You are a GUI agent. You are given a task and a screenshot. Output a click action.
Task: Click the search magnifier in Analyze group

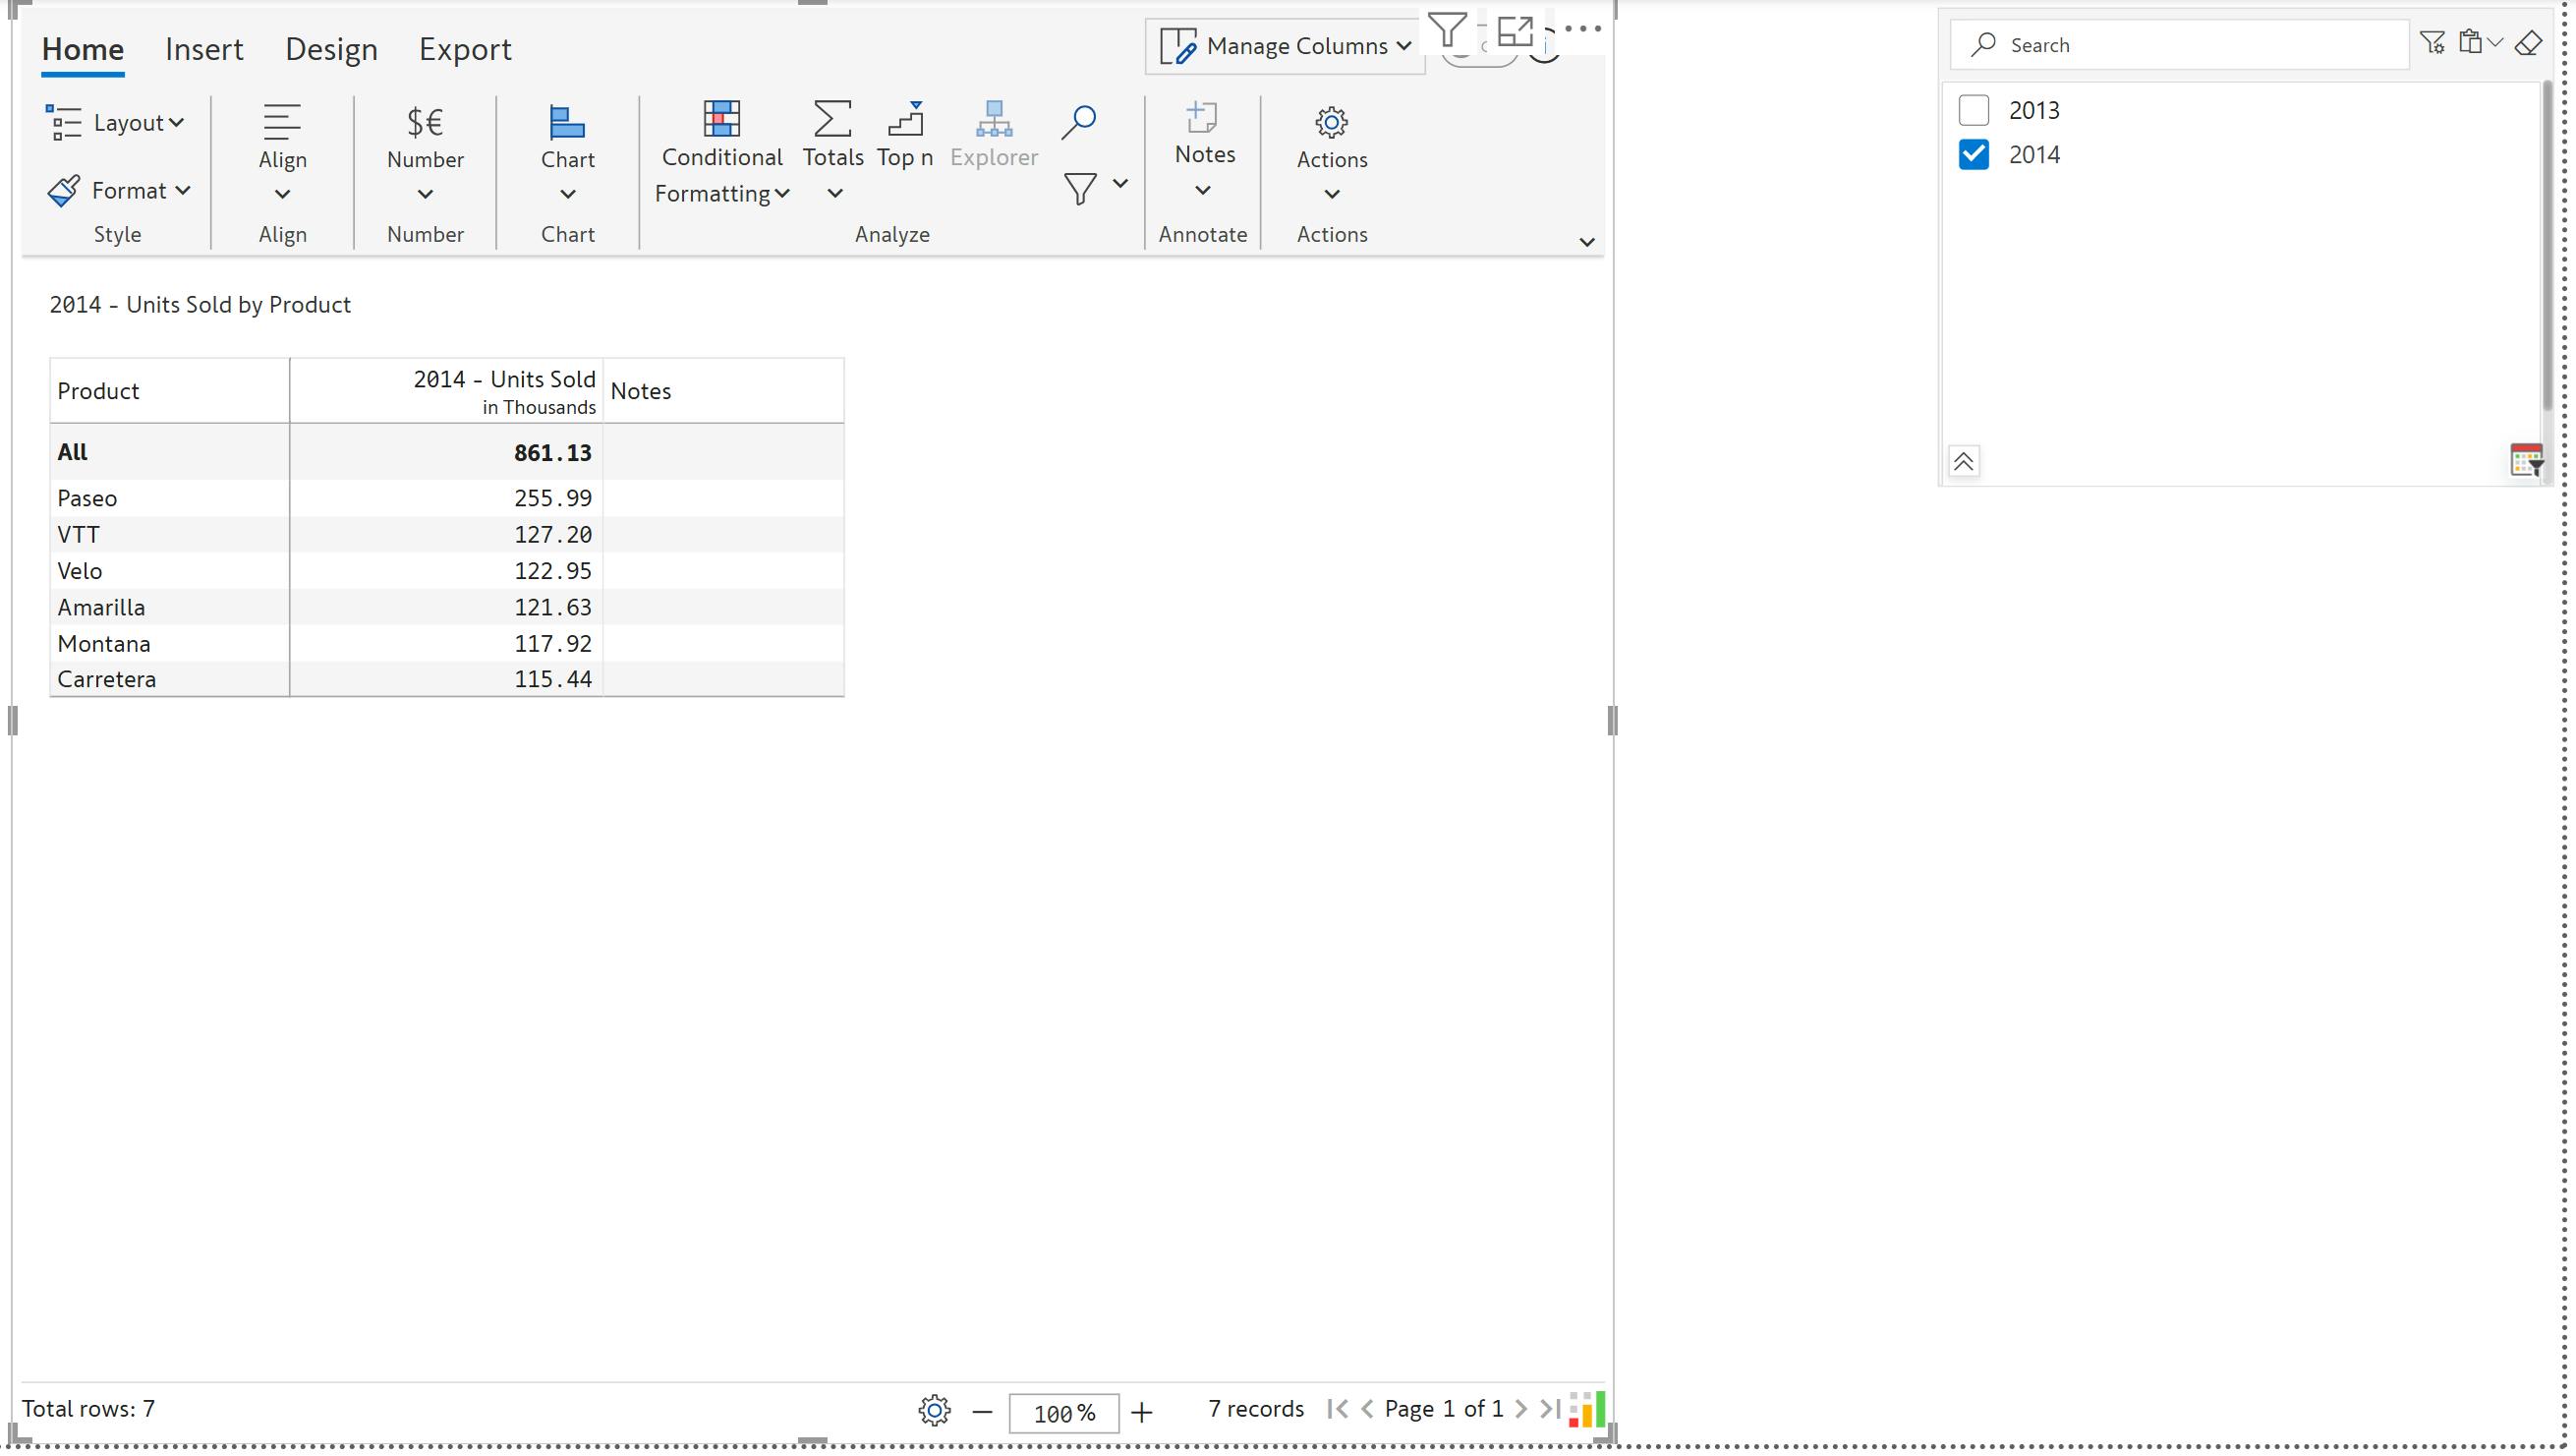pos(1078,122)
